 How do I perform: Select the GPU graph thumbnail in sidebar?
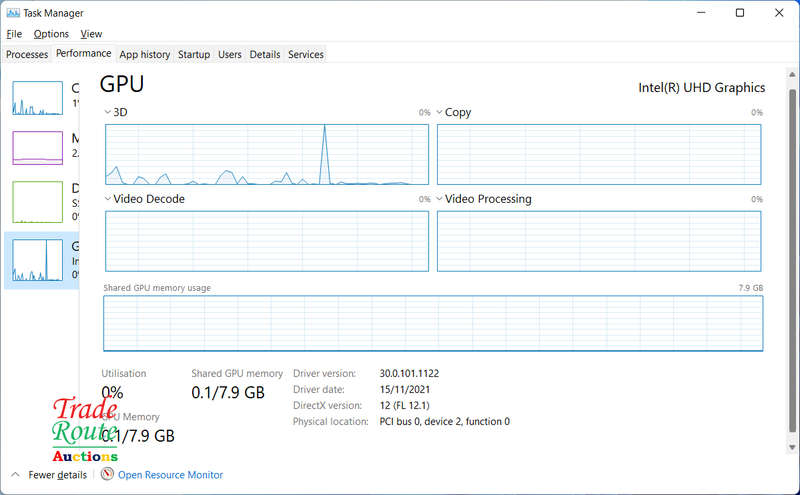click(37, 260)
